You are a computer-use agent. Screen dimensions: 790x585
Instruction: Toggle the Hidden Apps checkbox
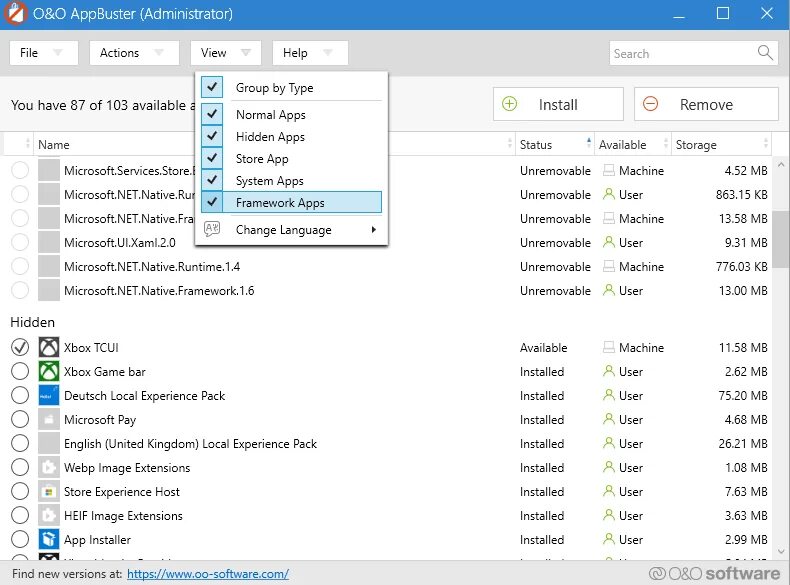[212, 137]
